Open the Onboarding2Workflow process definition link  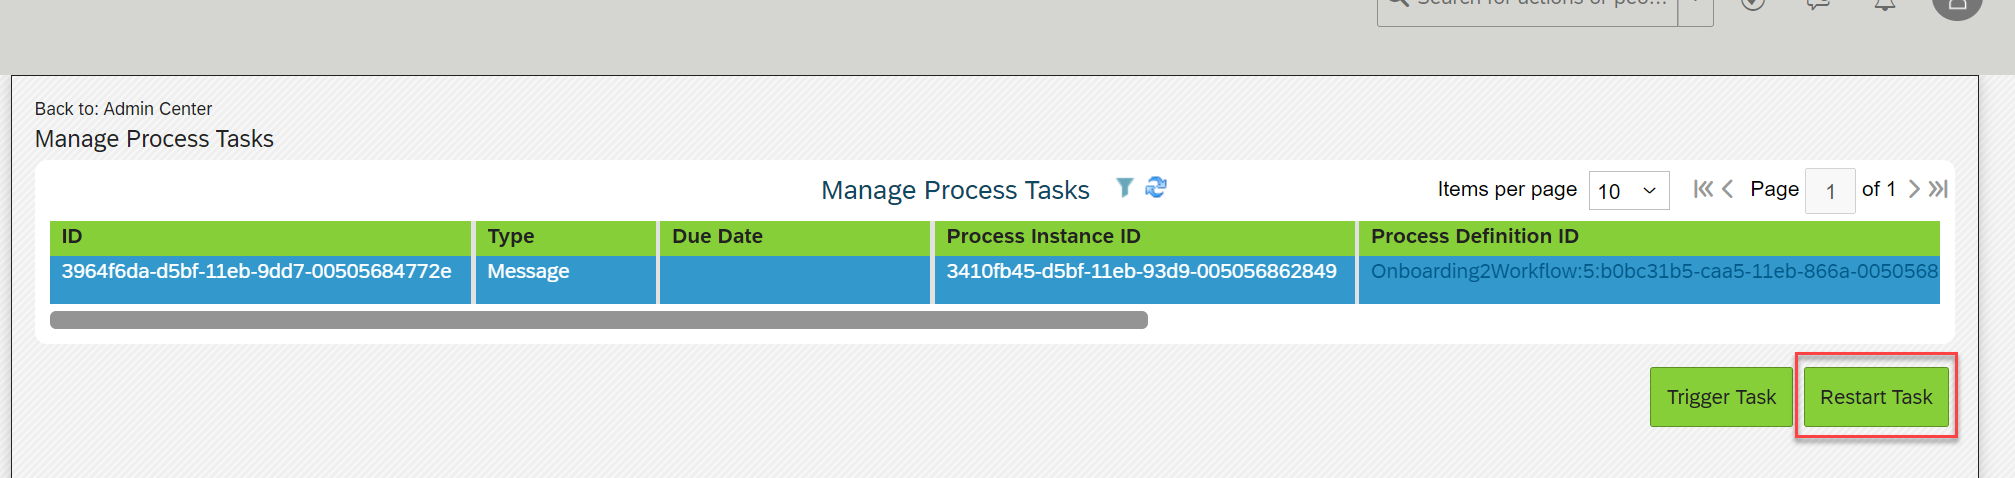pos(1654,271)
